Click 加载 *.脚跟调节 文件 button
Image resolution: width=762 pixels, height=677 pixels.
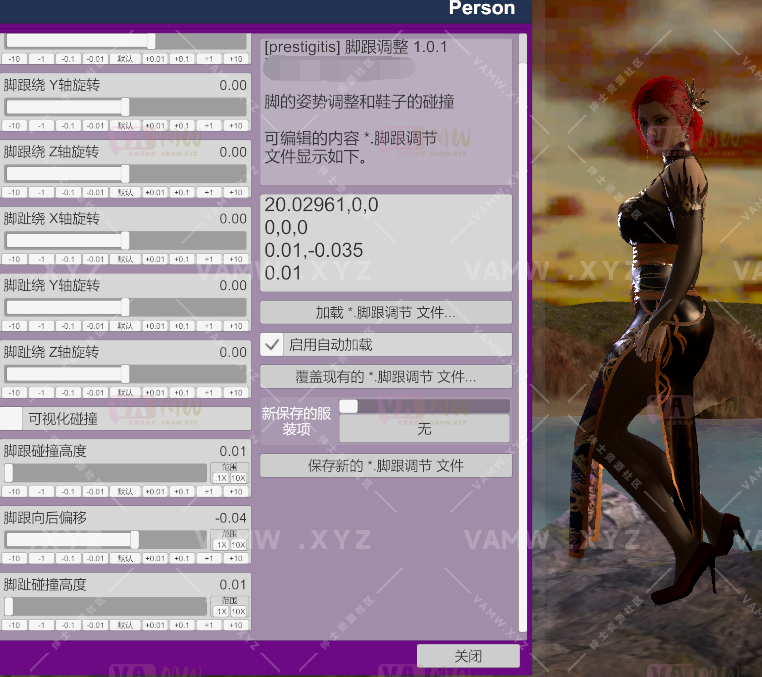[x=386, y=313]
